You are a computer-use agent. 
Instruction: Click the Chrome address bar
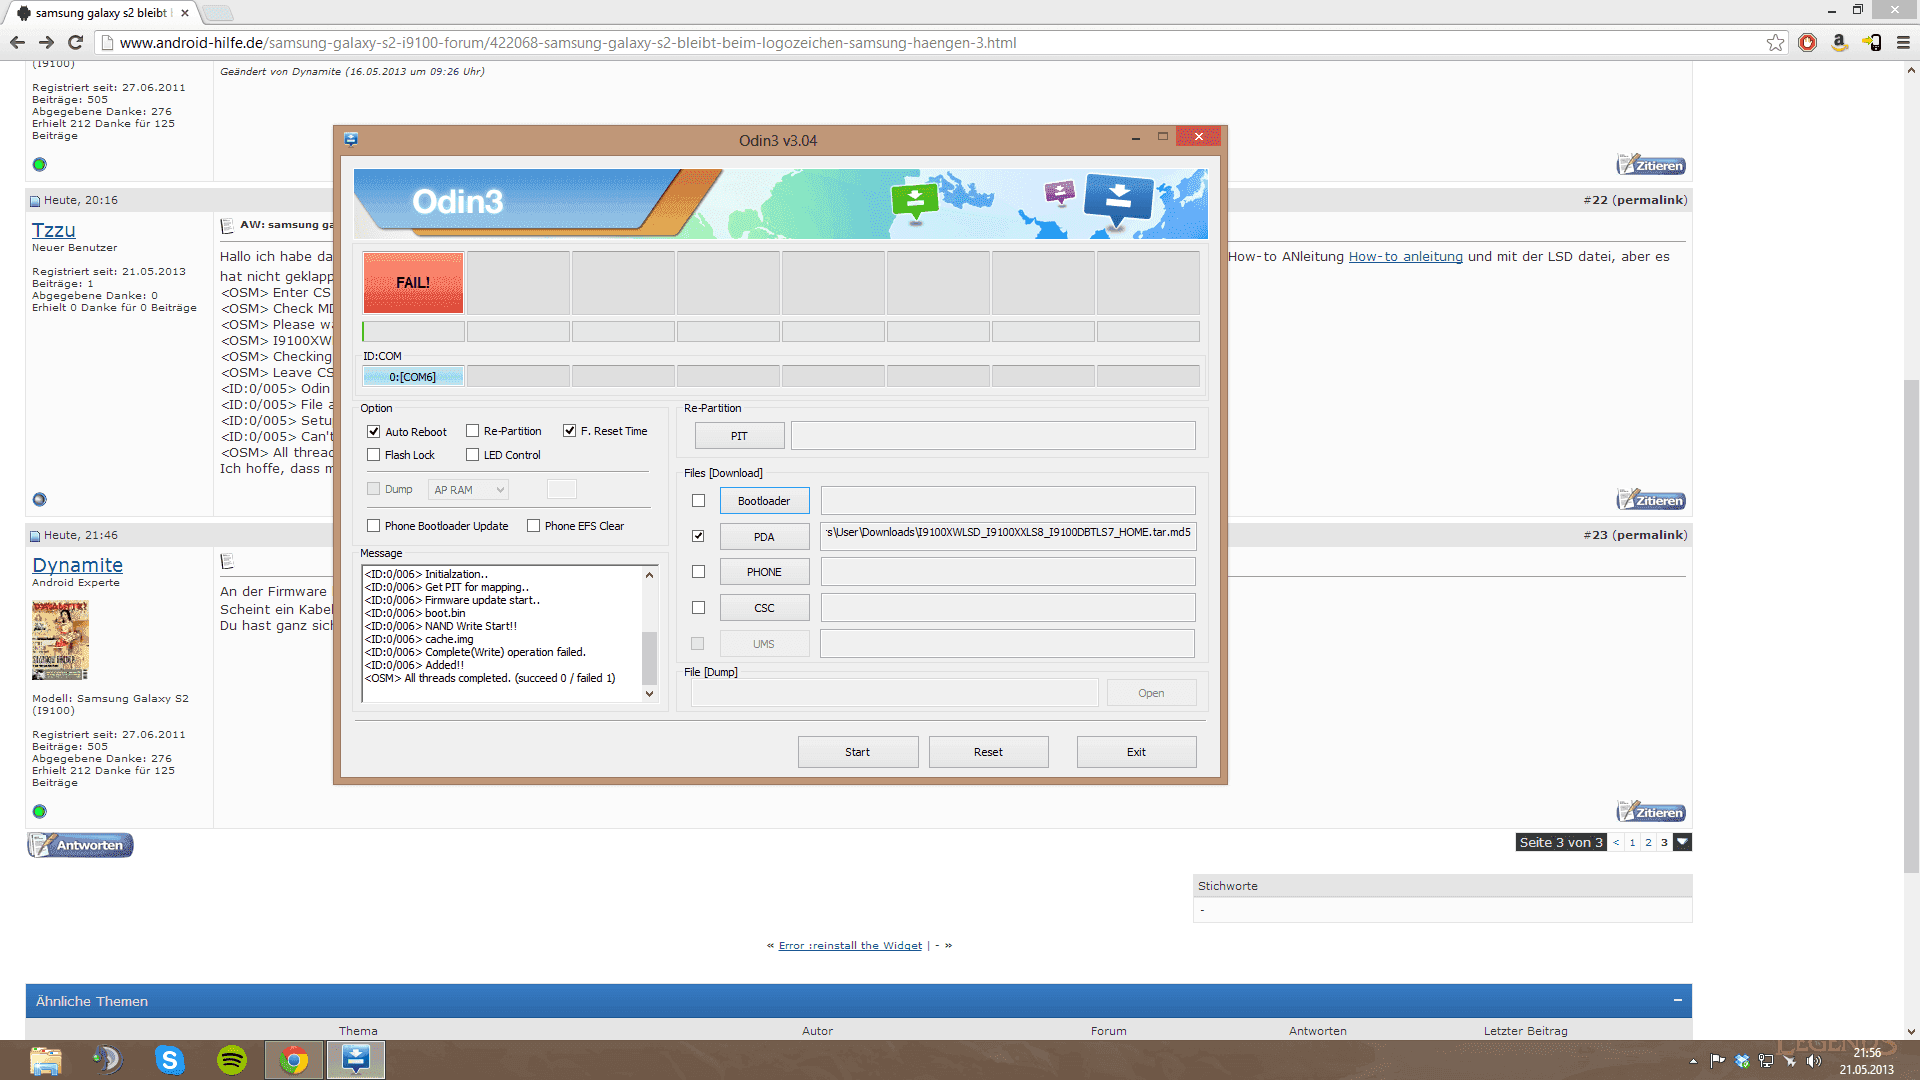pos(930,42)
